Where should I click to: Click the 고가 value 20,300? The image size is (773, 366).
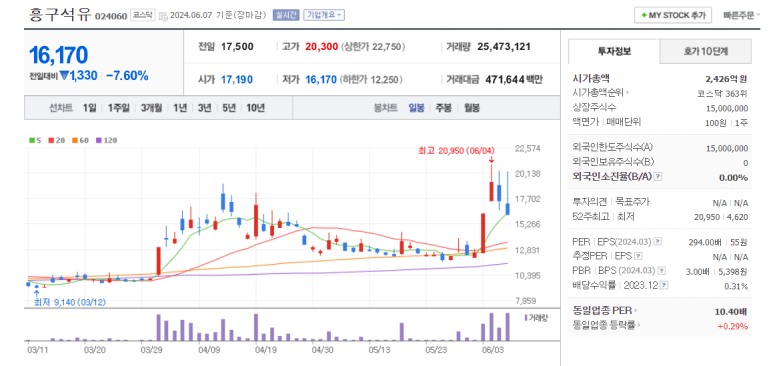pos(321,47)
